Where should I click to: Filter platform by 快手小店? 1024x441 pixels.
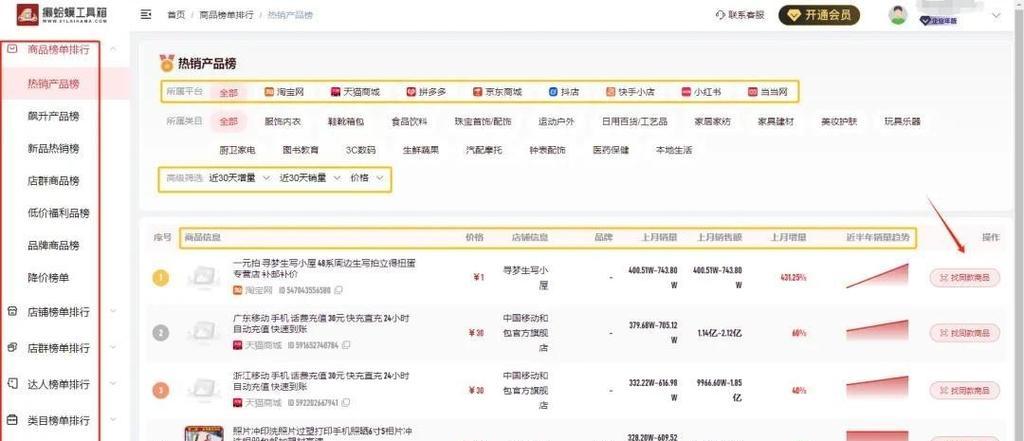(x=630, y=92)
